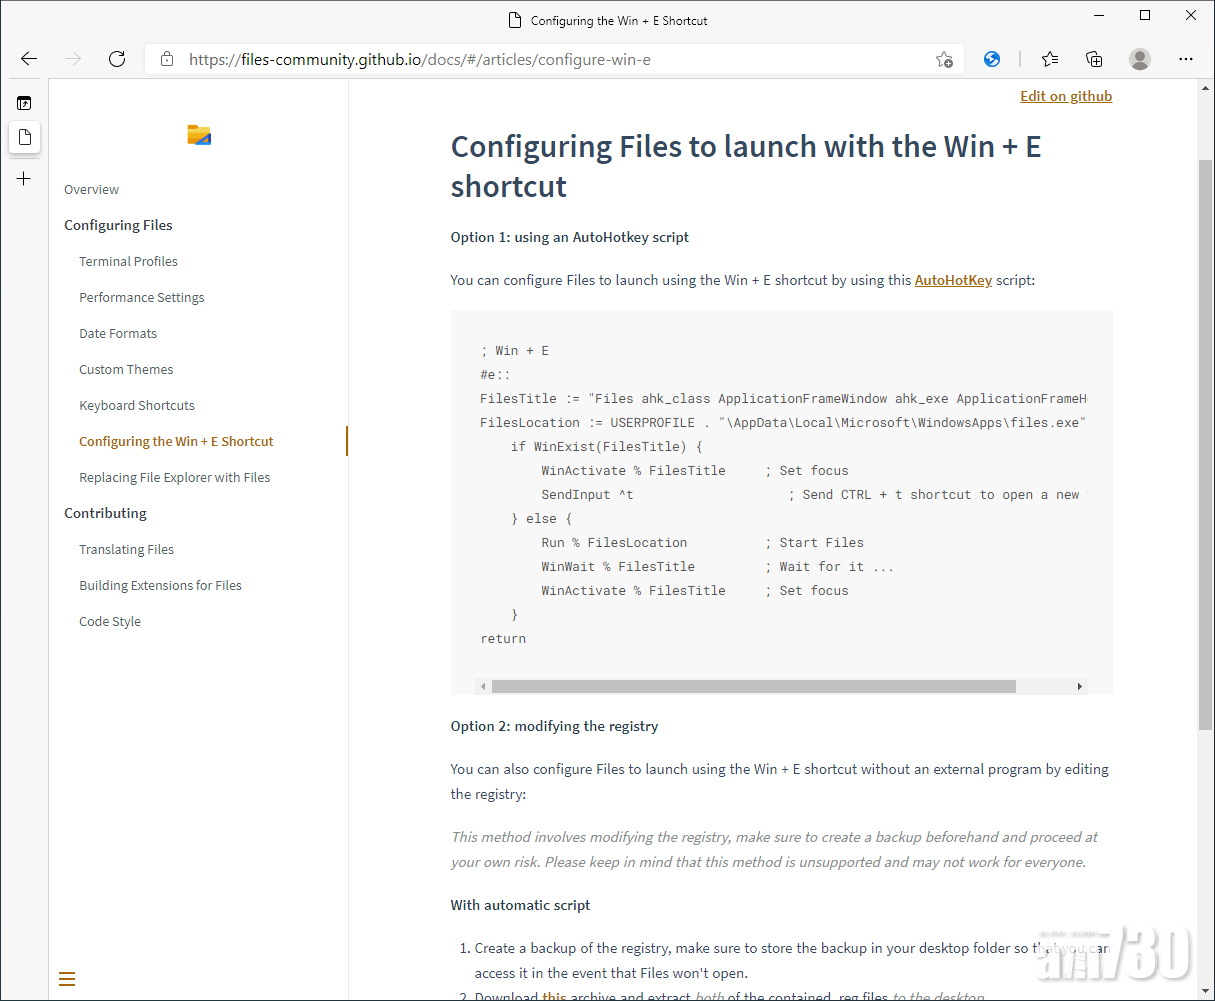Click the code block horizontal scrollbar
Viewport: 1215px width, 1001px height.
pos(753,686)
